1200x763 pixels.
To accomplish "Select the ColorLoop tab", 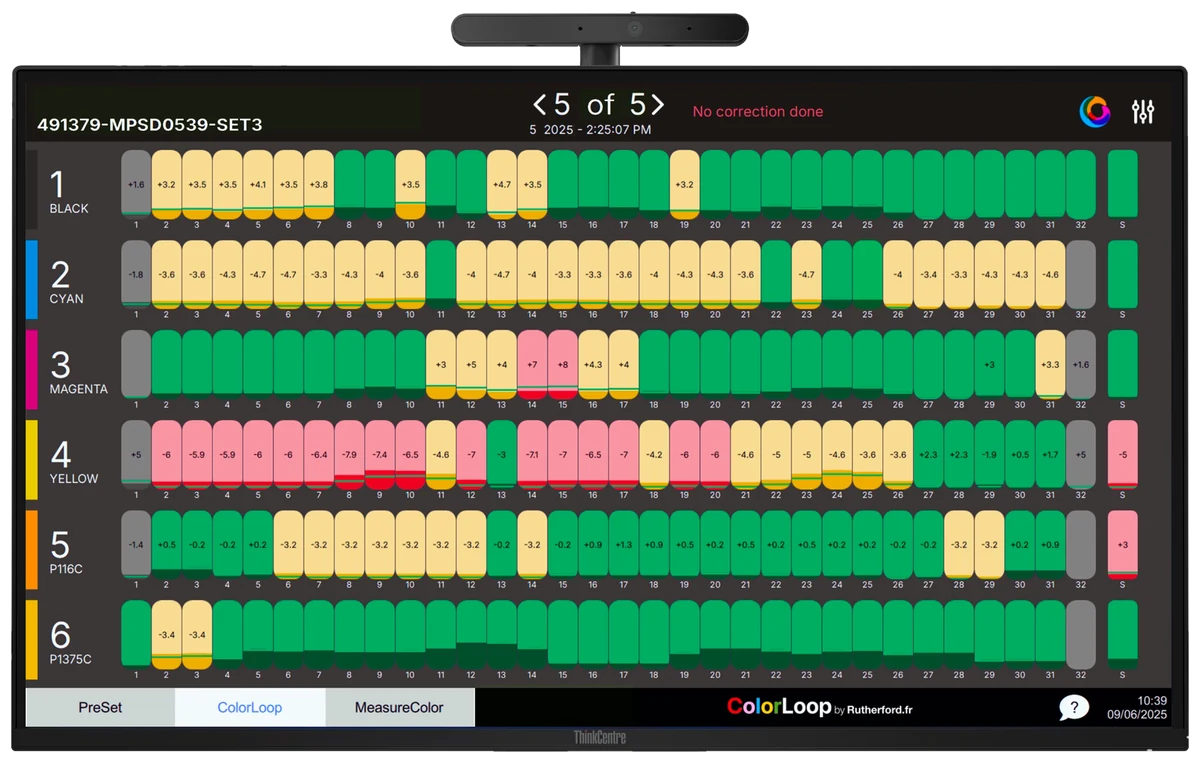I will coord(250,707).
